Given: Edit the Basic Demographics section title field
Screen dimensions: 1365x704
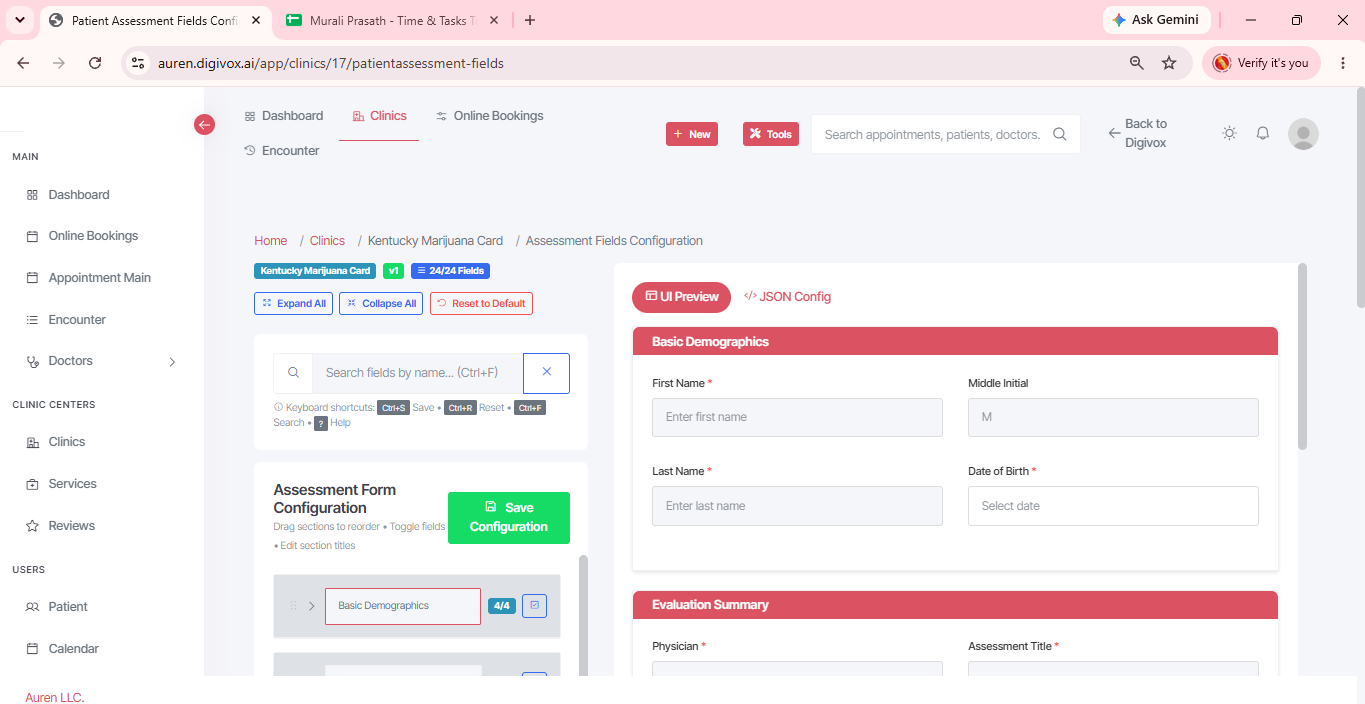Looking at the screenshot, I should pyautogui.click(x=403, y=606).
